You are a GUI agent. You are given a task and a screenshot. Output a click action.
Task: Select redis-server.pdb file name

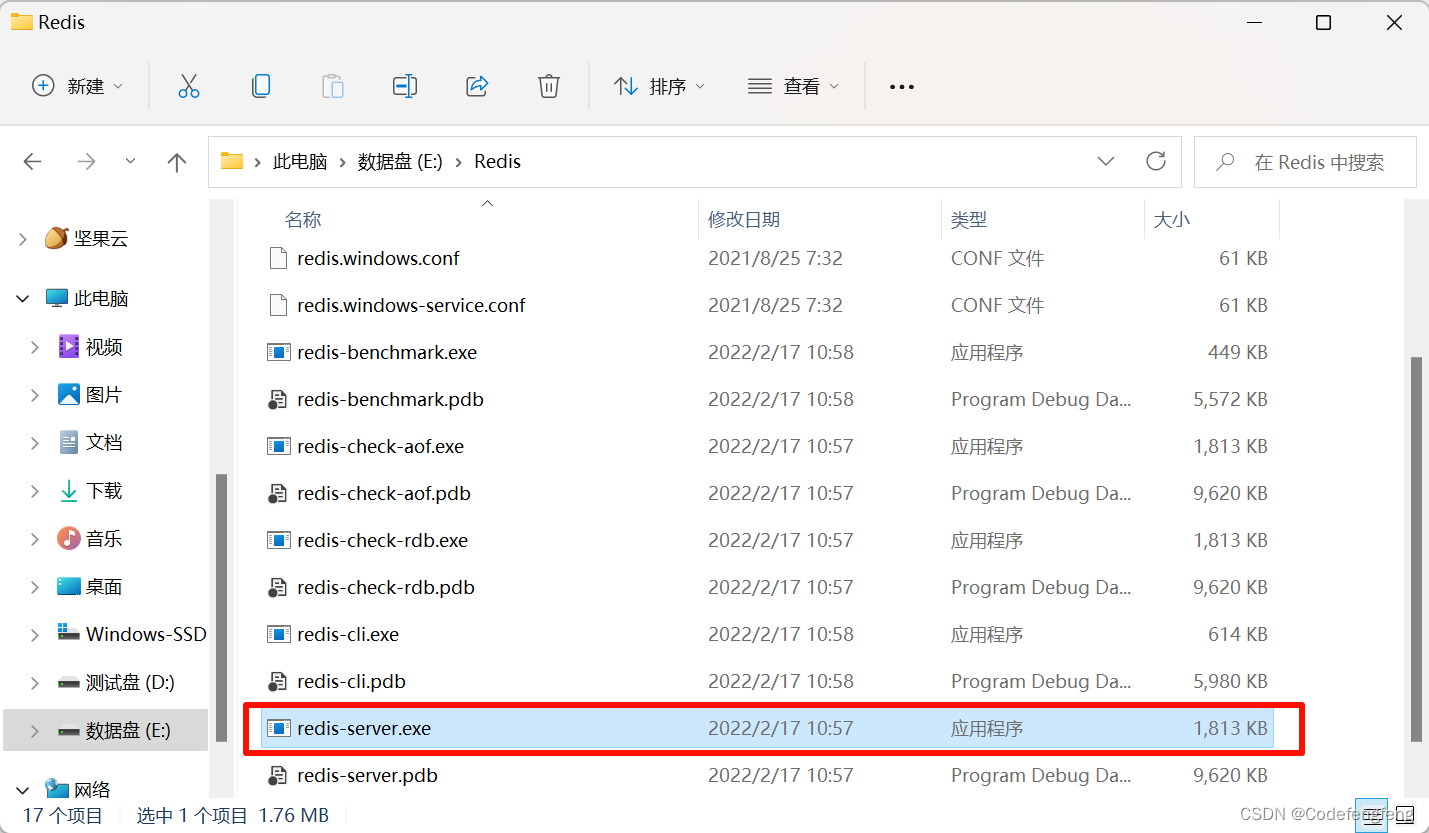pos(367,775)
